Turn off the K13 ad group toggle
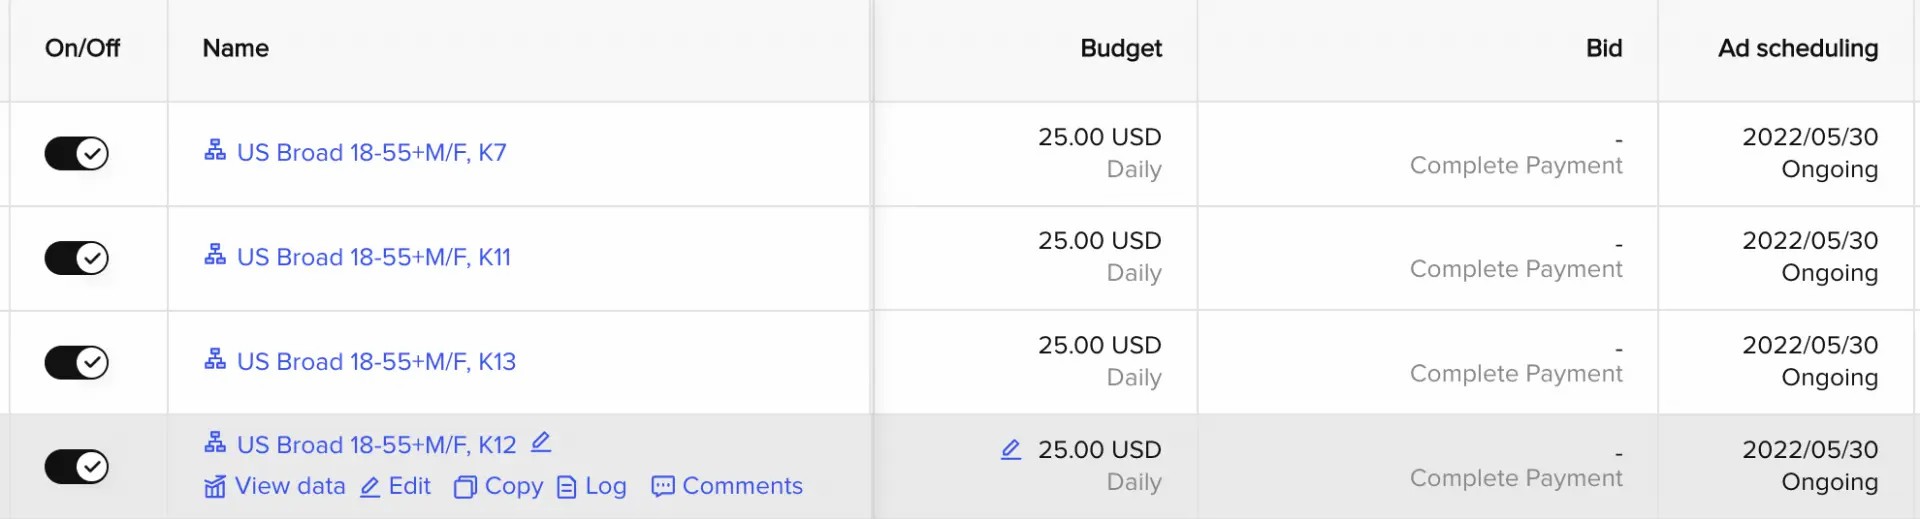1920x519 pixels. click(76, 362)
